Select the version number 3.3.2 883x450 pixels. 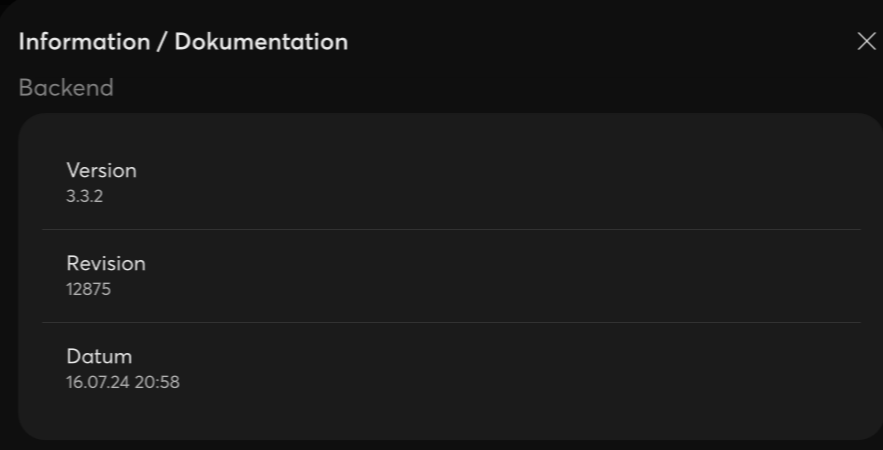(84, 196)
